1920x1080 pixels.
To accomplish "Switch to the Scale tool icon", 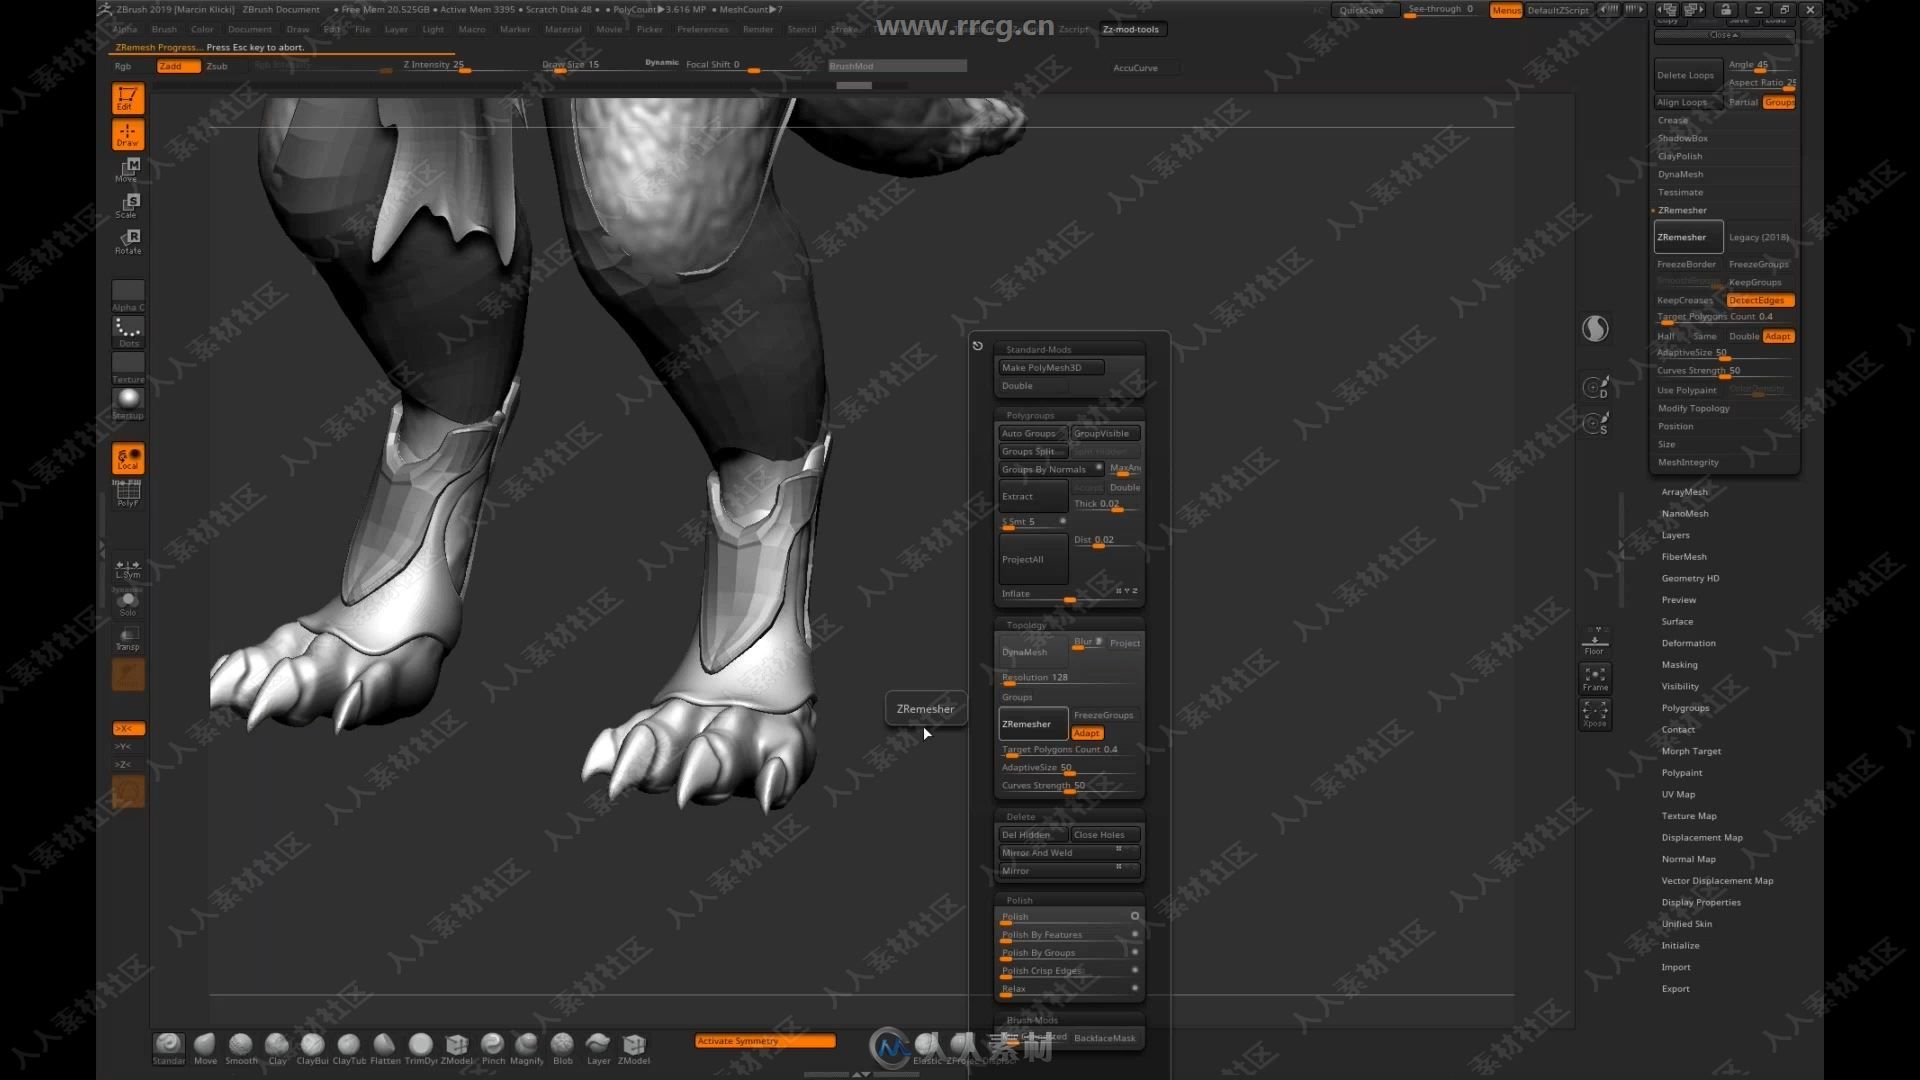I will (128, 206).
